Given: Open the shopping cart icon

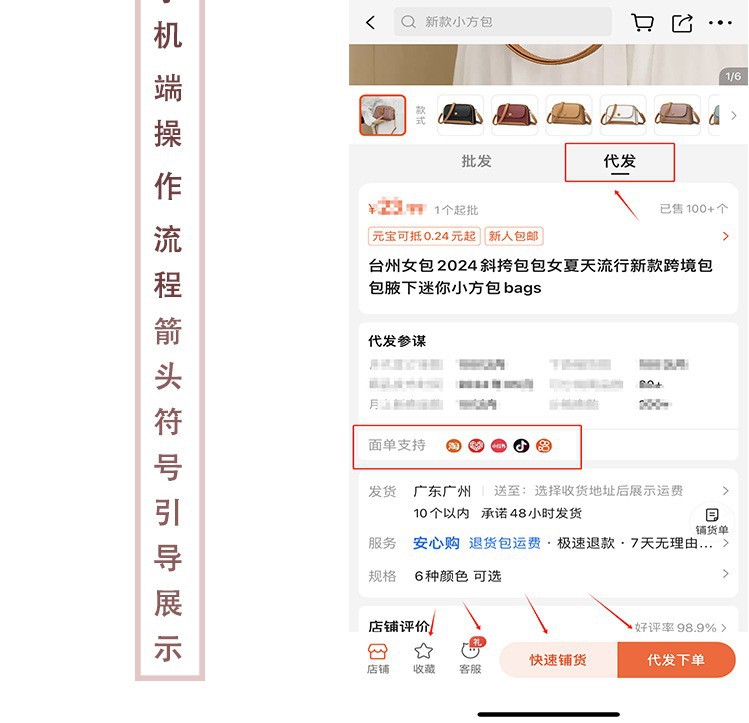Looking at the screenshot, I should point(642,22).
